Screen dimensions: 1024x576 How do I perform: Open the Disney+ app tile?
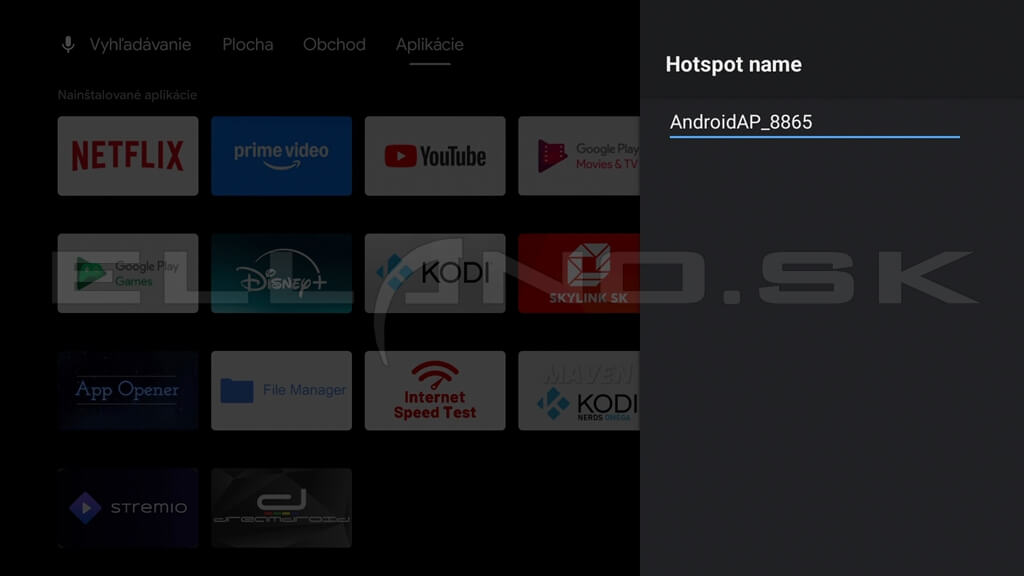point(281,273)
